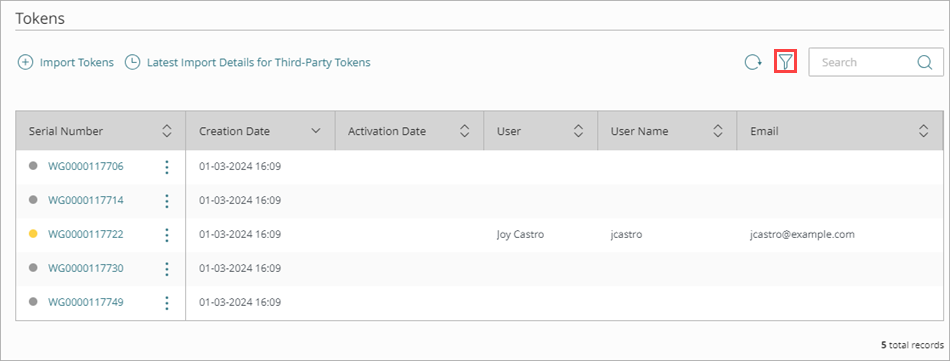The width and height of the screenshot is (950, 361).
Task: Refresh the tokens list
Action: point(752,62)
